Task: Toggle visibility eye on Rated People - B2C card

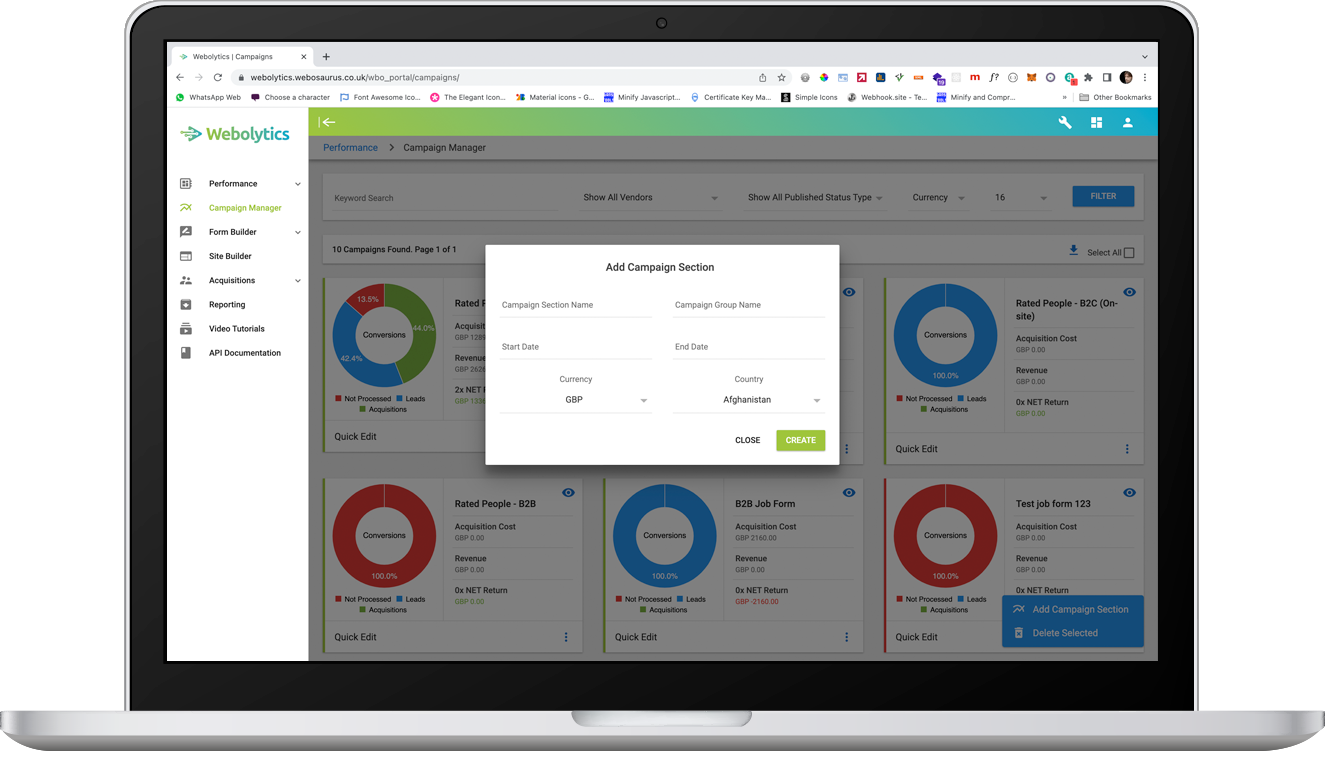Action: tap(1129, 292)
